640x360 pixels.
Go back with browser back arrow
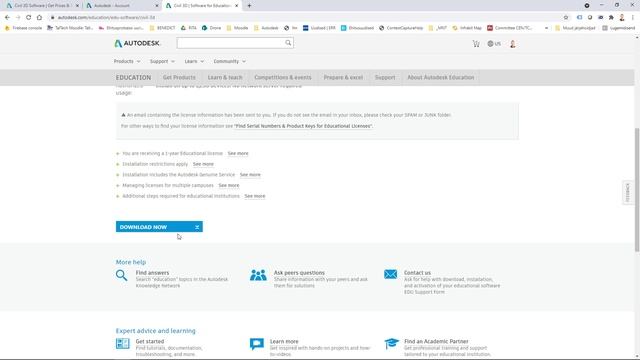7,17
